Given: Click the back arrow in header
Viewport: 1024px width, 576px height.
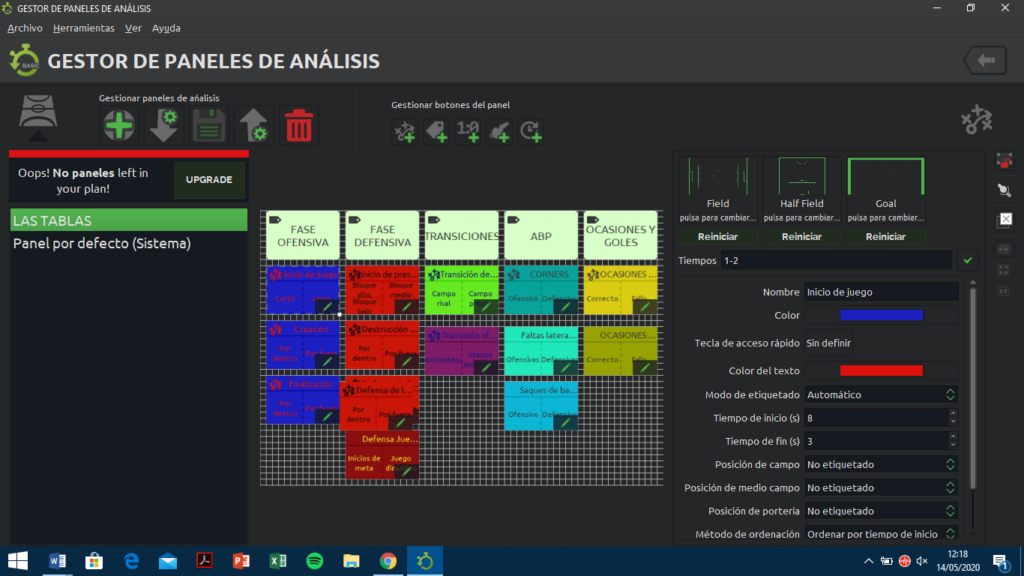Looking at the screenshot, I should [x=985, y=61].
